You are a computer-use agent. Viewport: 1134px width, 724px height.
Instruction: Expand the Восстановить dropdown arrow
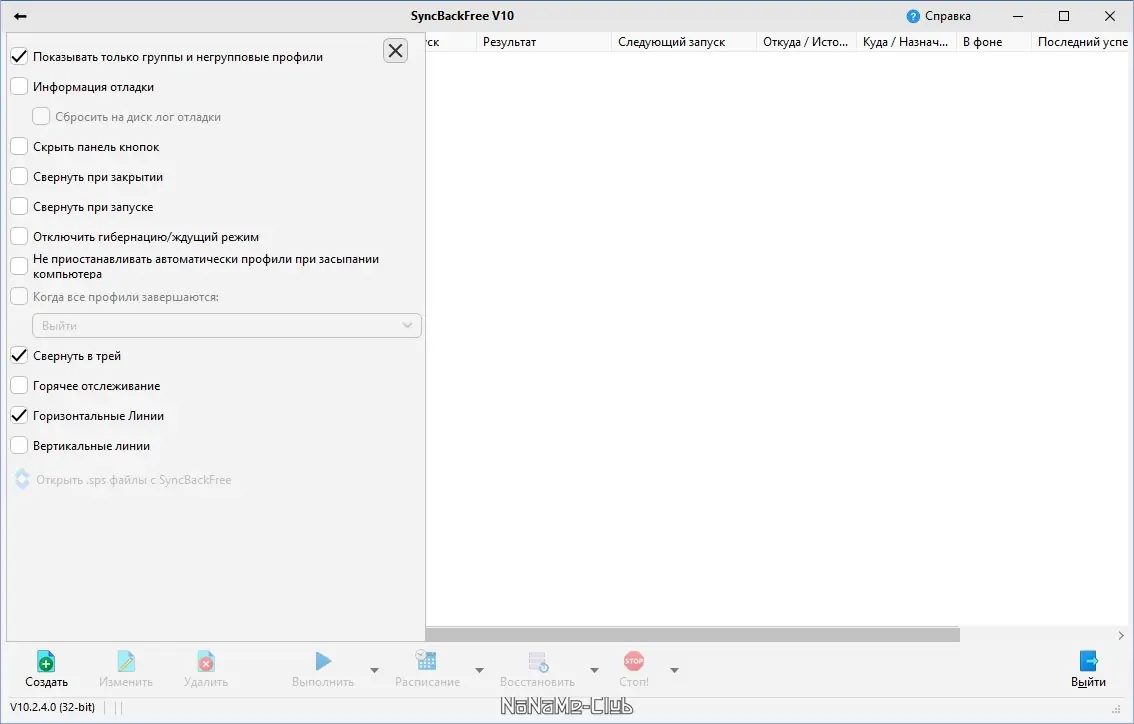(594, 670)
